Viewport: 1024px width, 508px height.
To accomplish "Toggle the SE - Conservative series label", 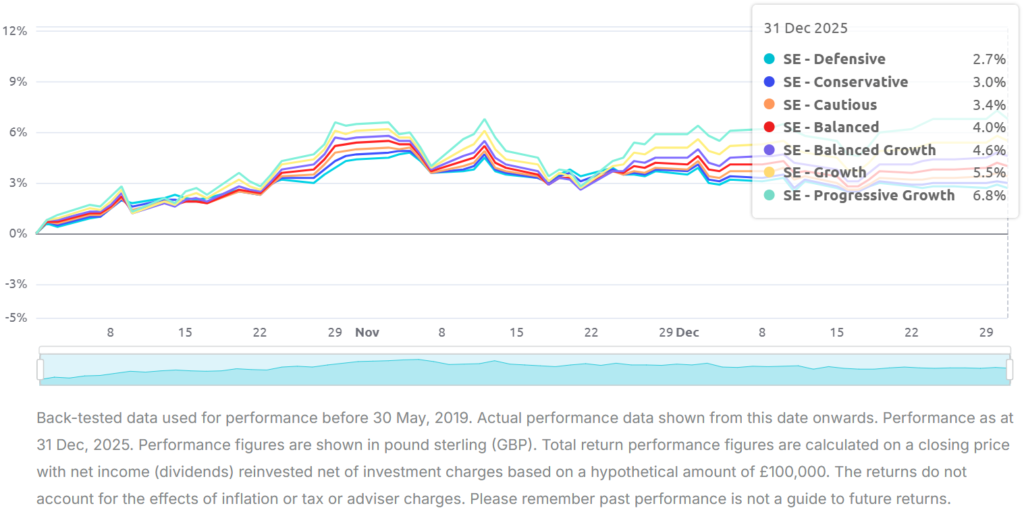I will pos(845,82).
